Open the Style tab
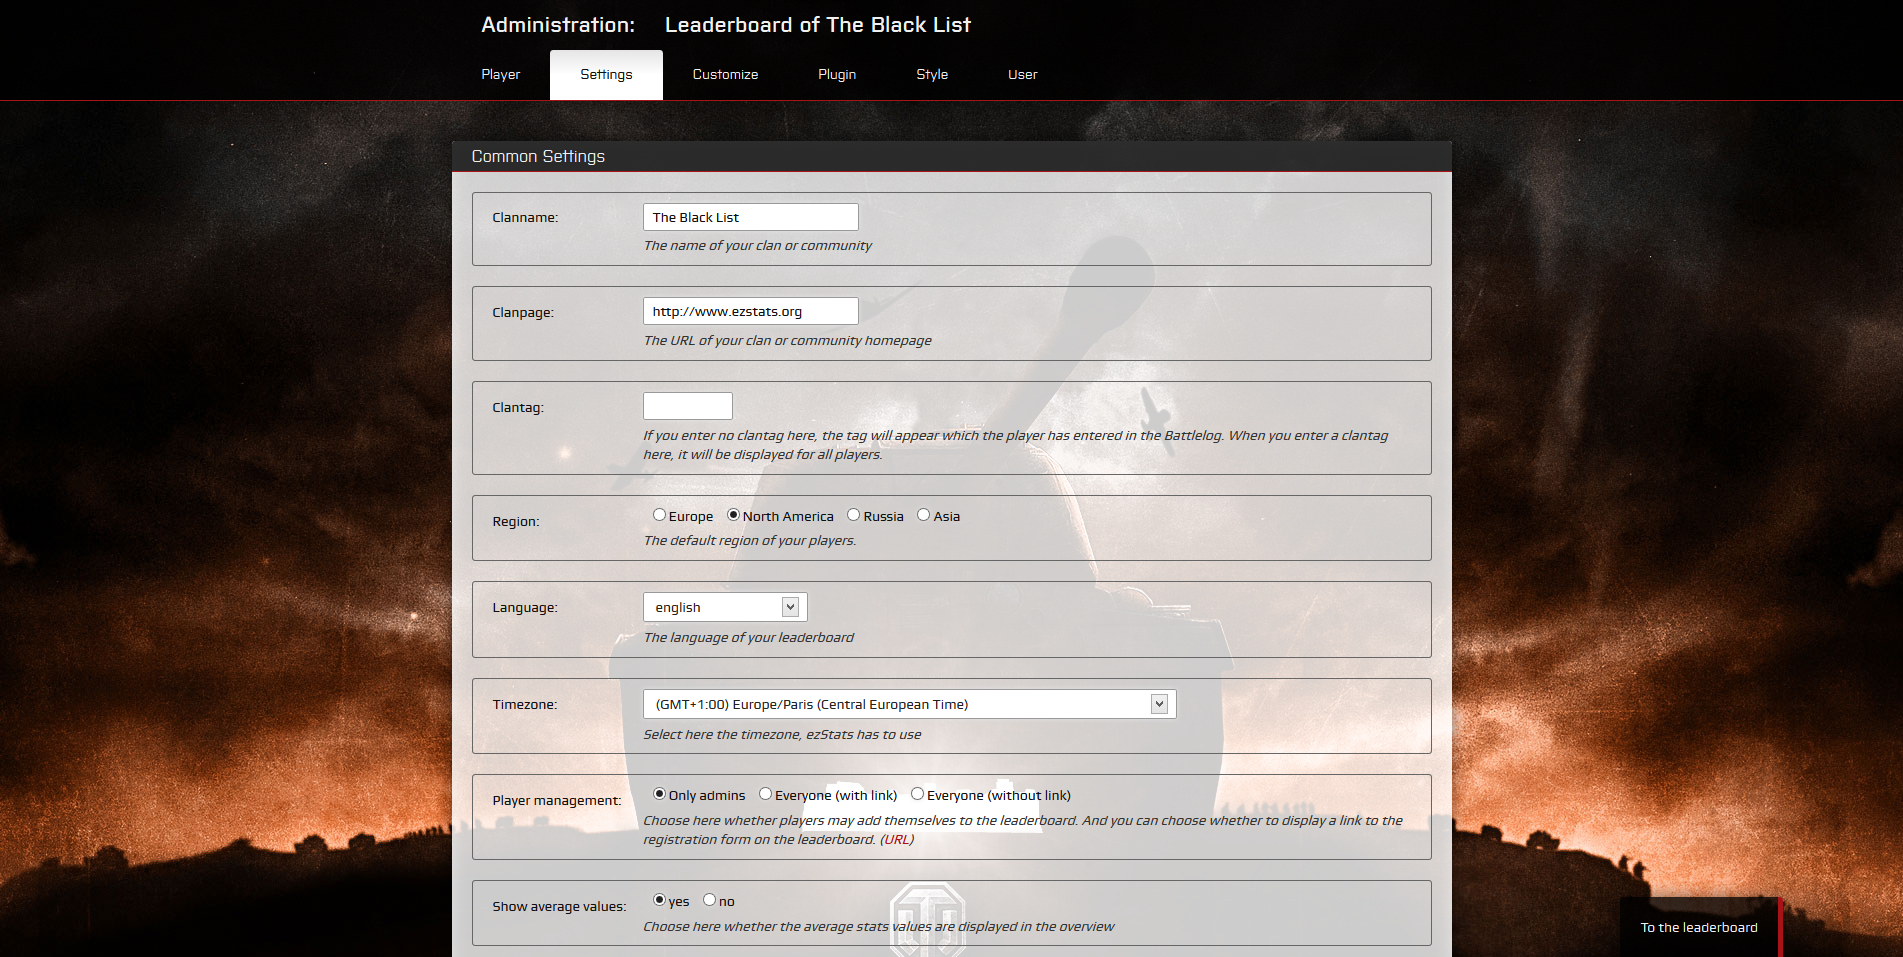 click(x=932, y=74)
